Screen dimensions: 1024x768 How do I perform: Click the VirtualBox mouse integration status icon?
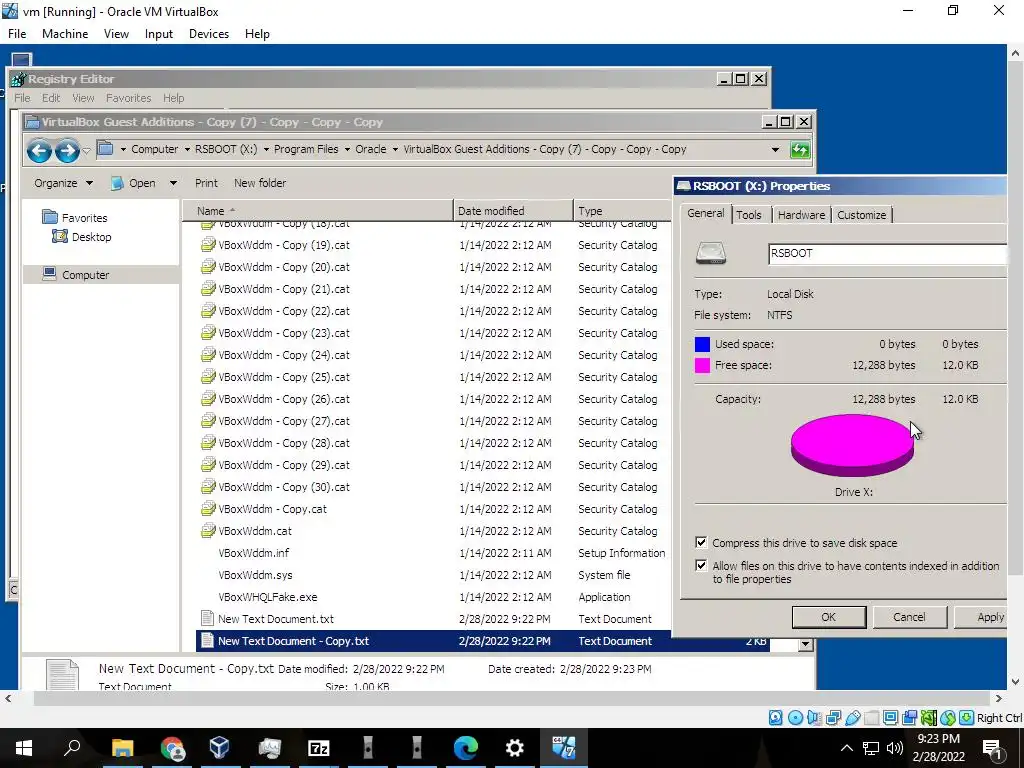(x=948, y=718)
